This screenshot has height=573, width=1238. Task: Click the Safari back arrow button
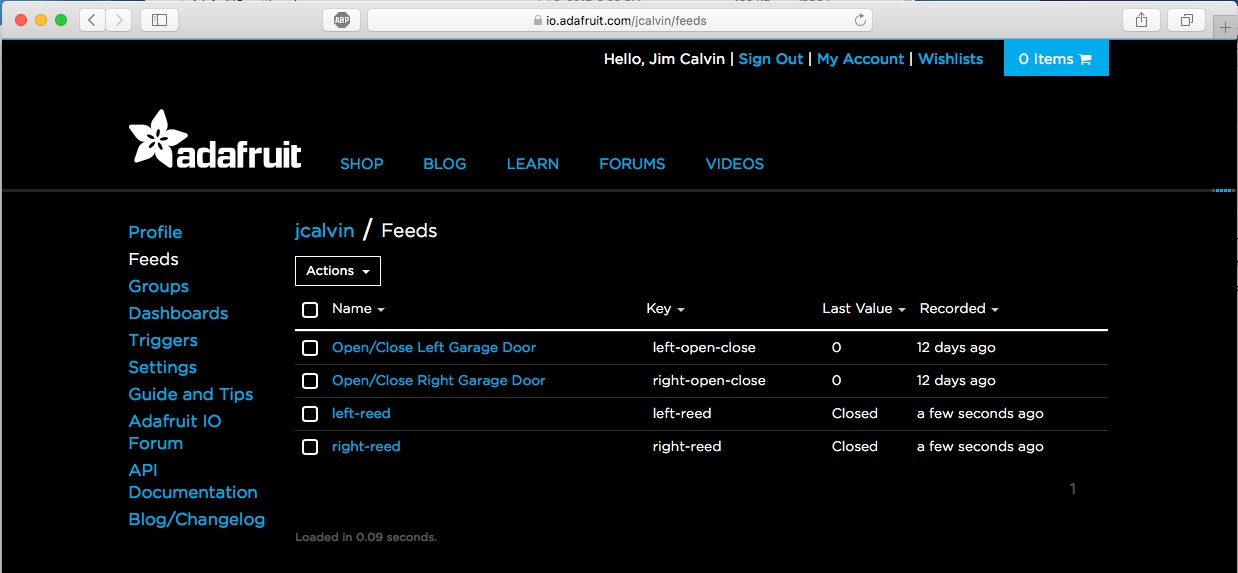pos(92,20)
